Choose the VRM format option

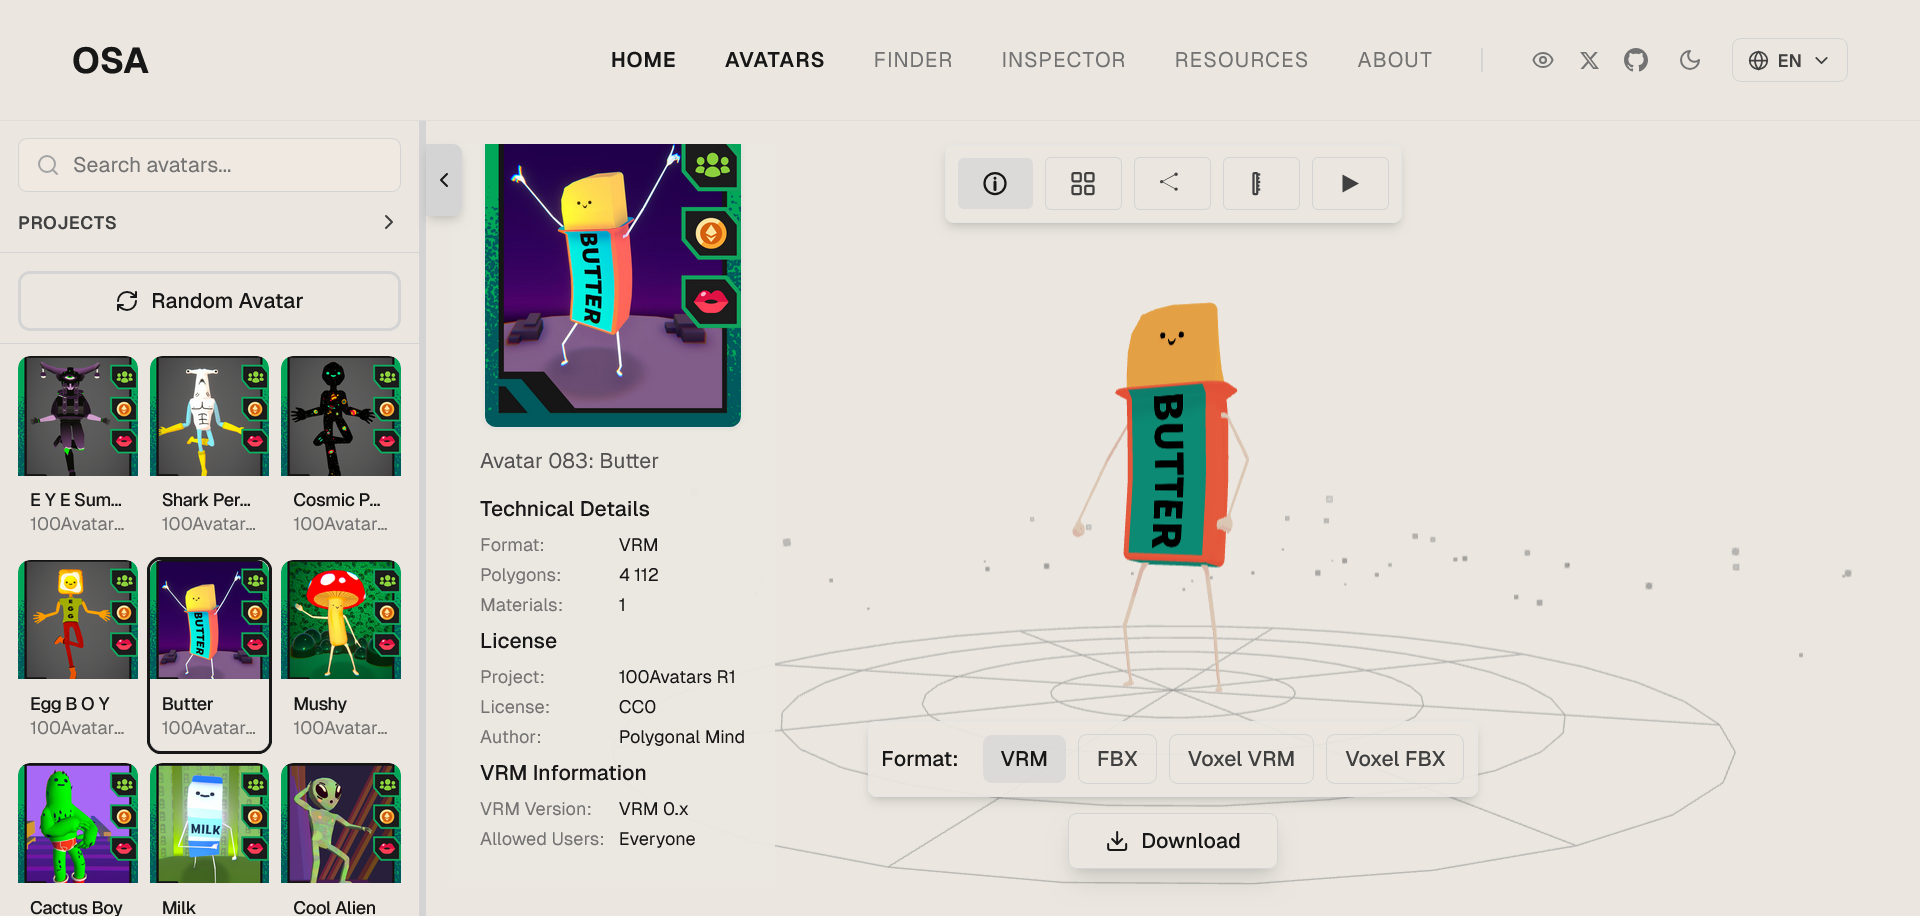tap(1024, 759)
